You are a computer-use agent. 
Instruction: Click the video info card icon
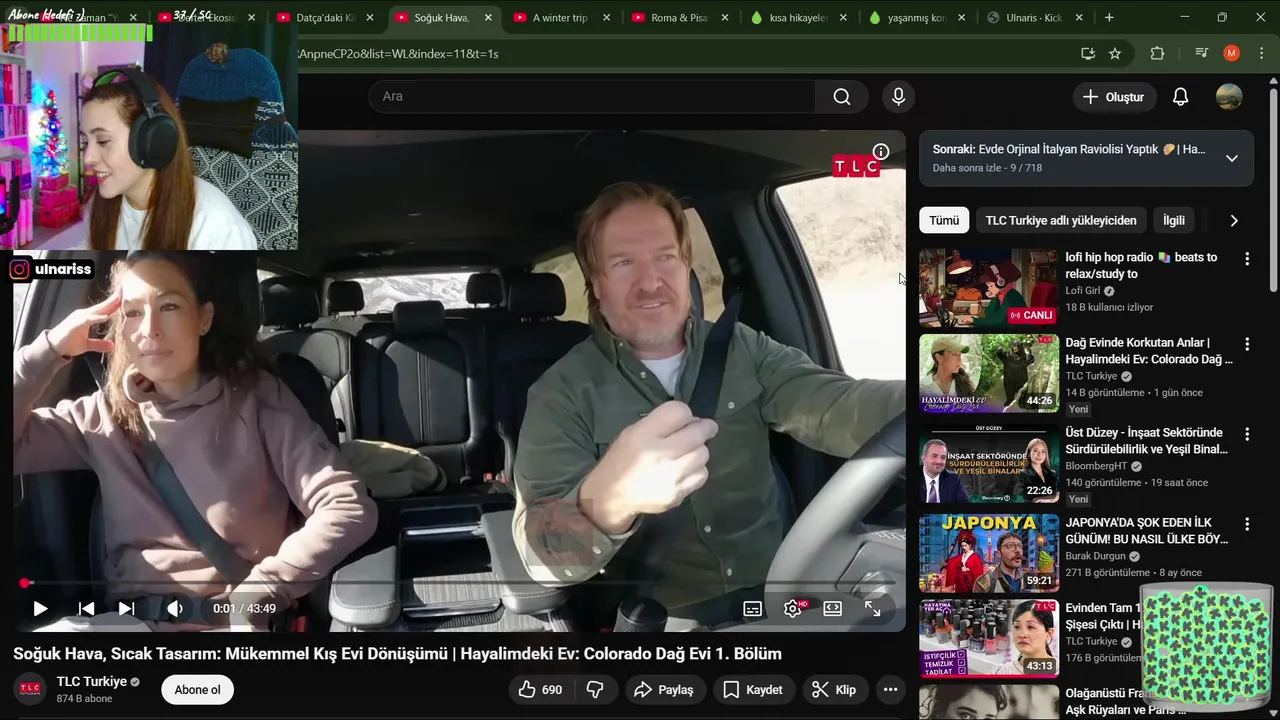pyautogui.click(x=881, y=152)
